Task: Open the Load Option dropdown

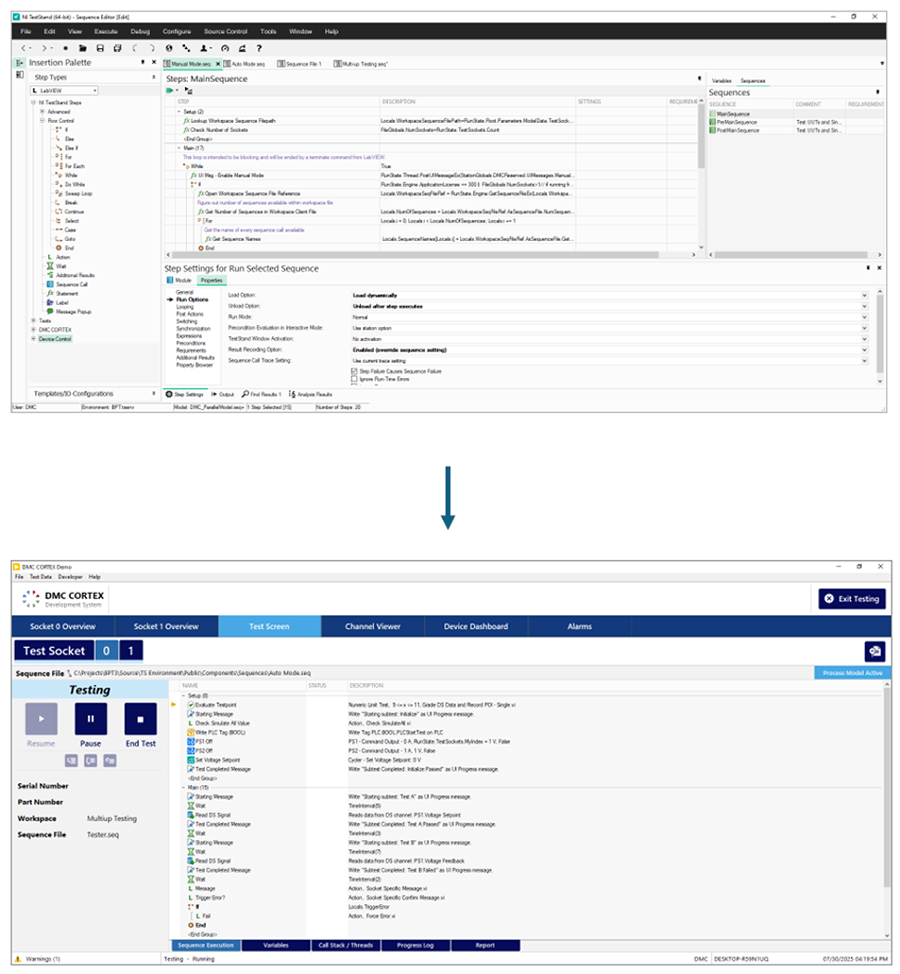Action: point(609,296)
